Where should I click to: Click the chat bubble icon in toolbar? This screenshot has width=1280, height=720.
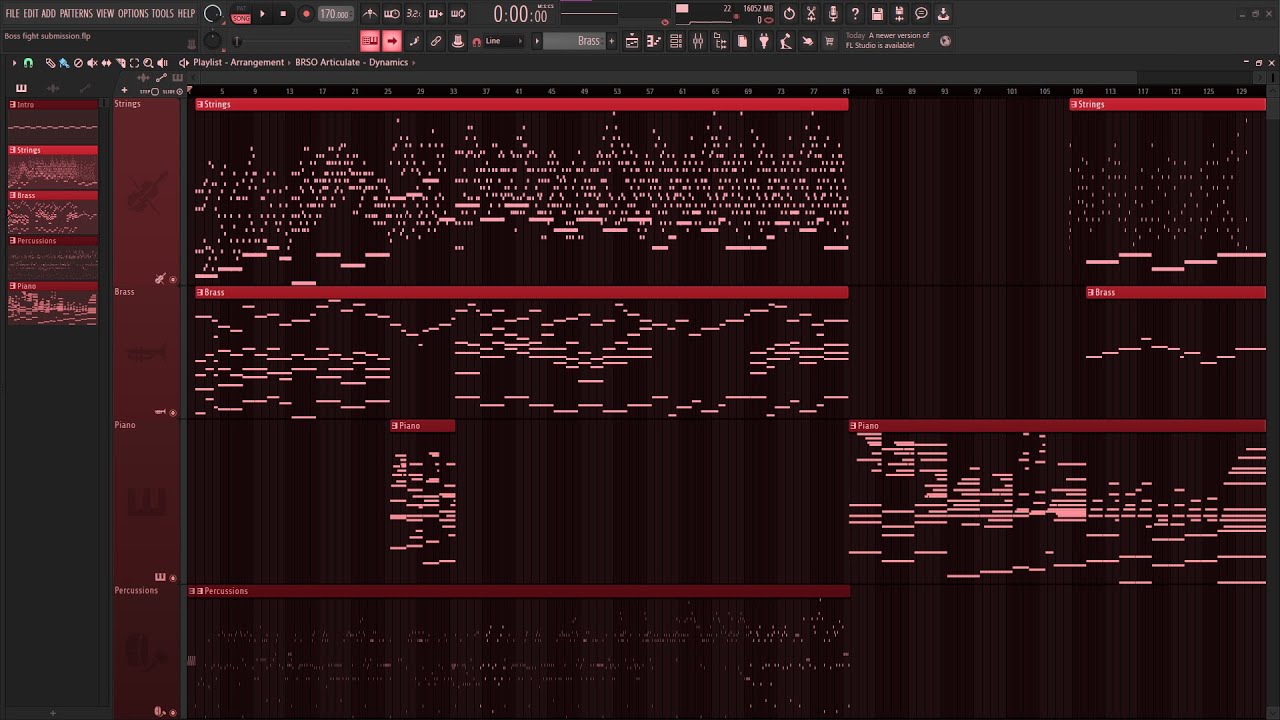[921, 14]
